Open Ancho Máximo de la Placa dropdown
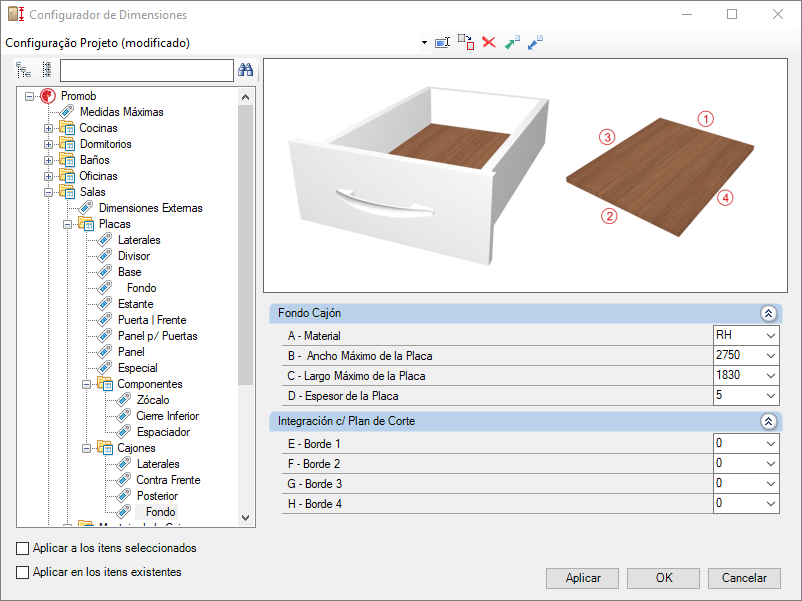Image resolution: width=802 pixels, height=601 pixels. pos(771,356)
